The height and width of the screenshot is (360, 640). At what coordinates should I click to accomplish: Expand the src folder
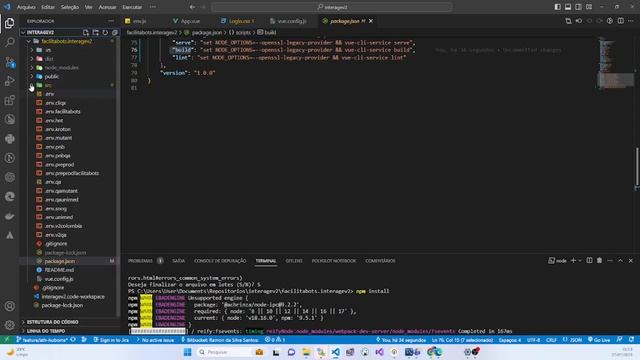(32, 85)
